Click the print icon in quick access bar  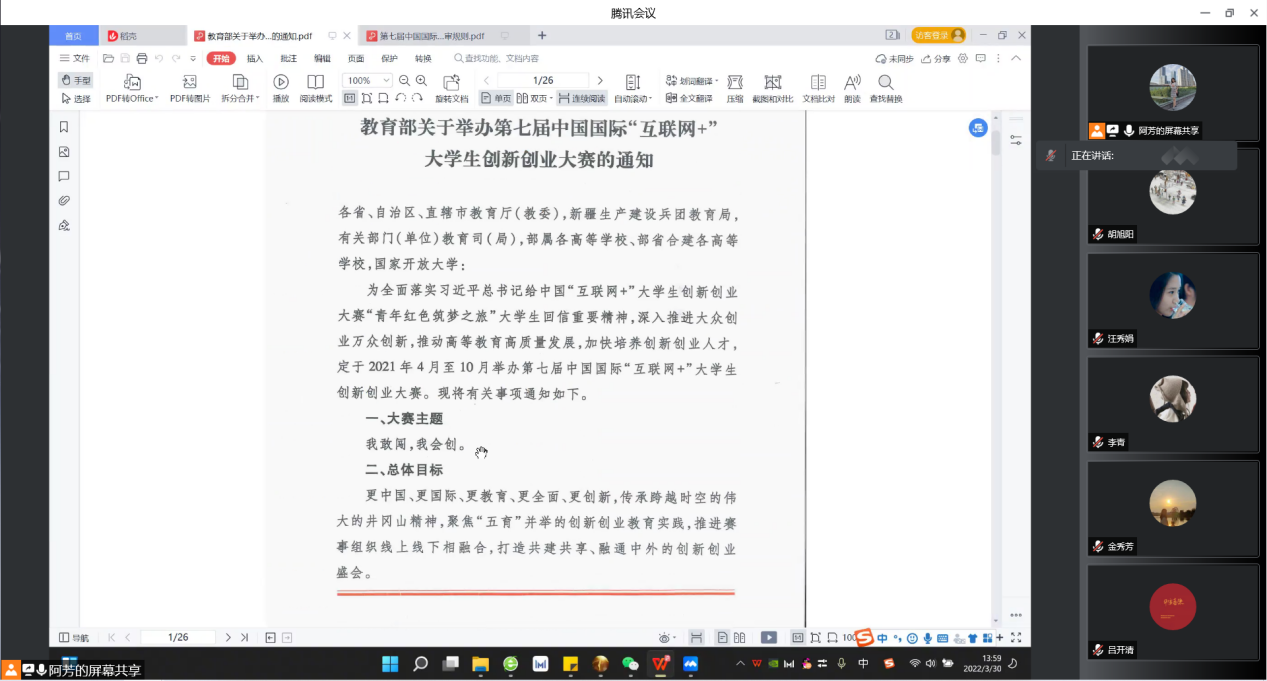point(142,58)
